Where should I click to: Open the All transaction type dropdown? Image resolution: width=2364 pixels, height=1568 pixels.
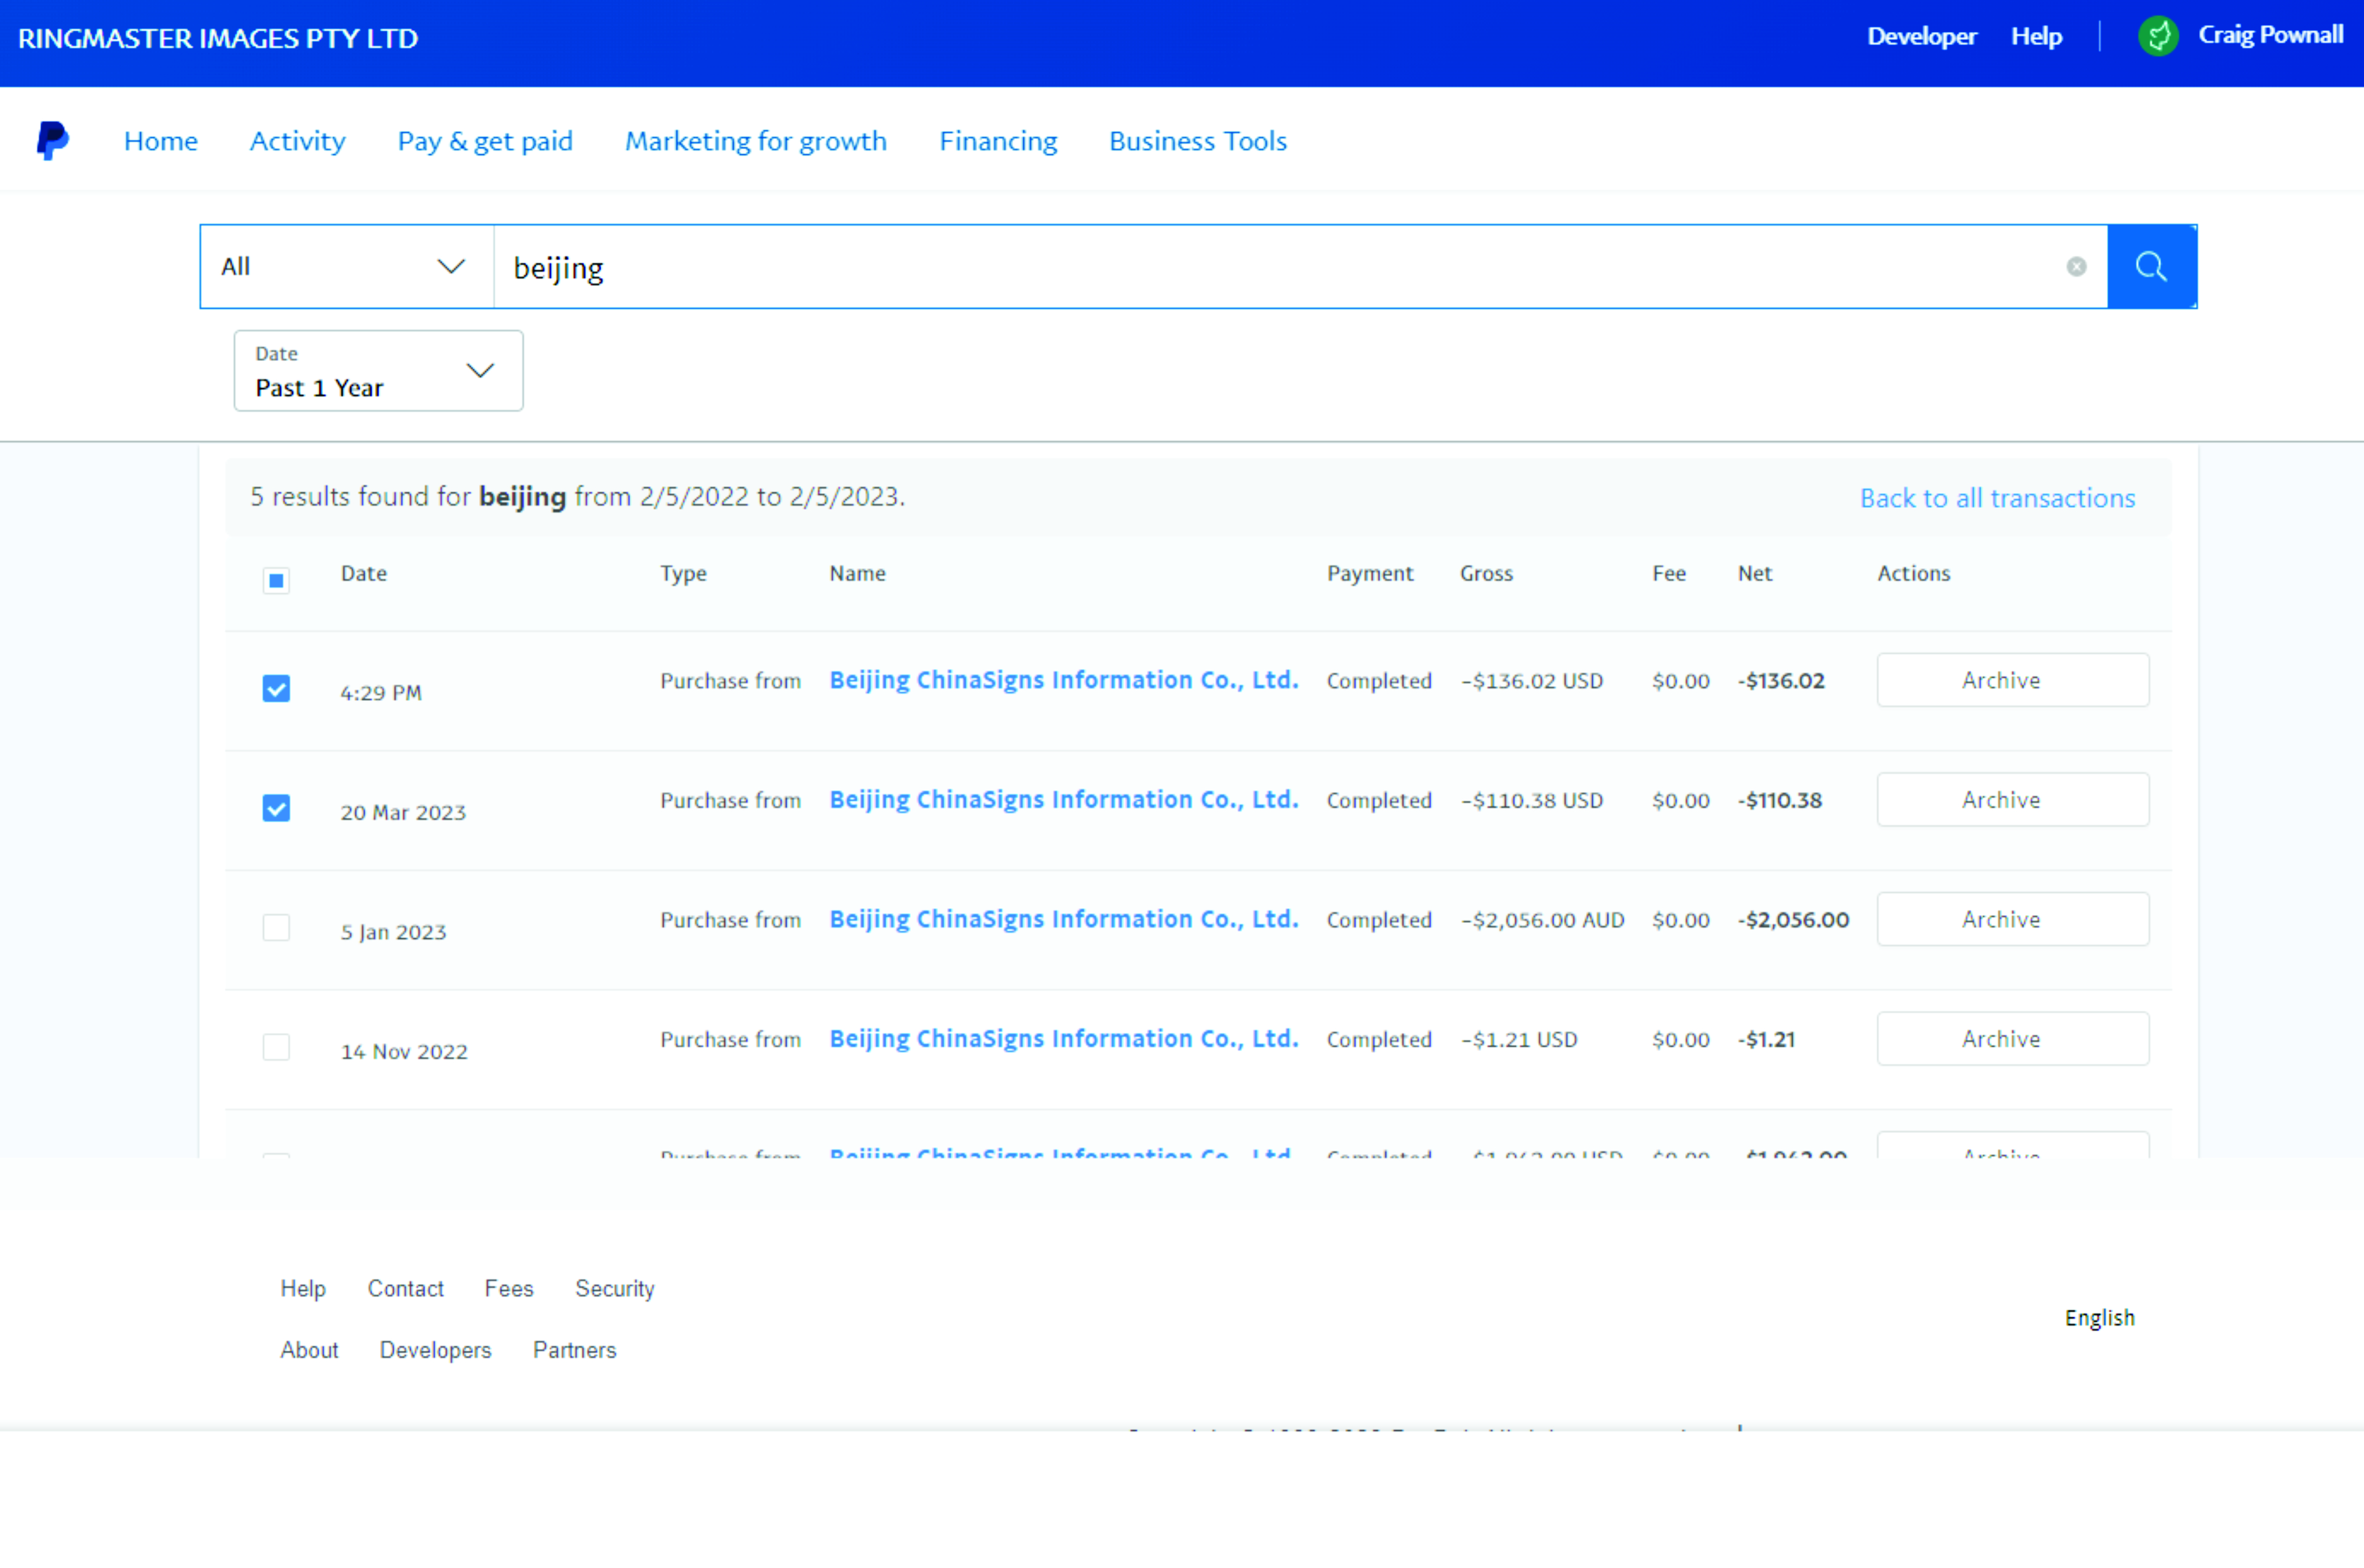[x=347, y=267]
